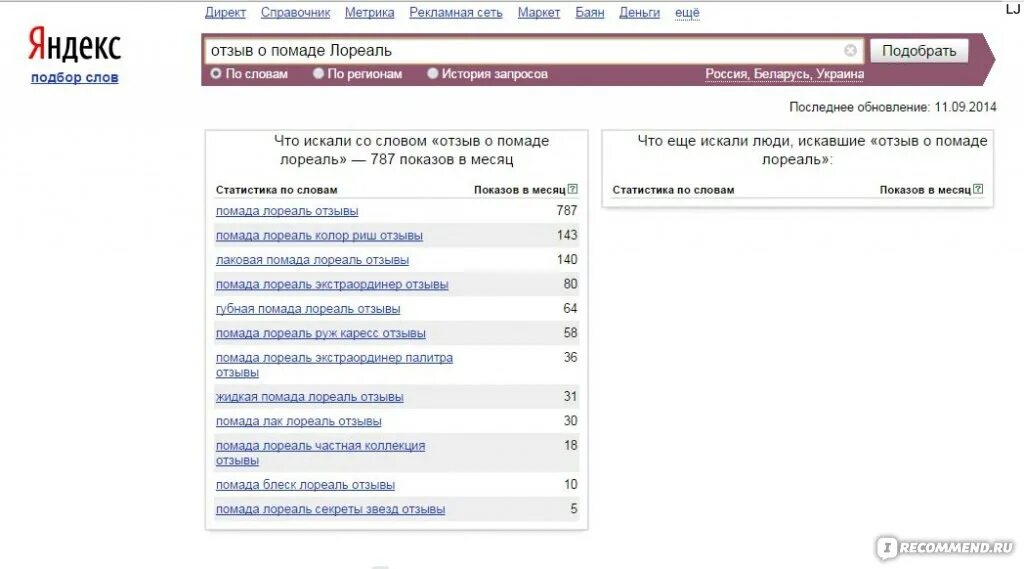Viewport: 1024px width, 569px height.
Task: Click the Яндекс logo
Action: [74, 45]
